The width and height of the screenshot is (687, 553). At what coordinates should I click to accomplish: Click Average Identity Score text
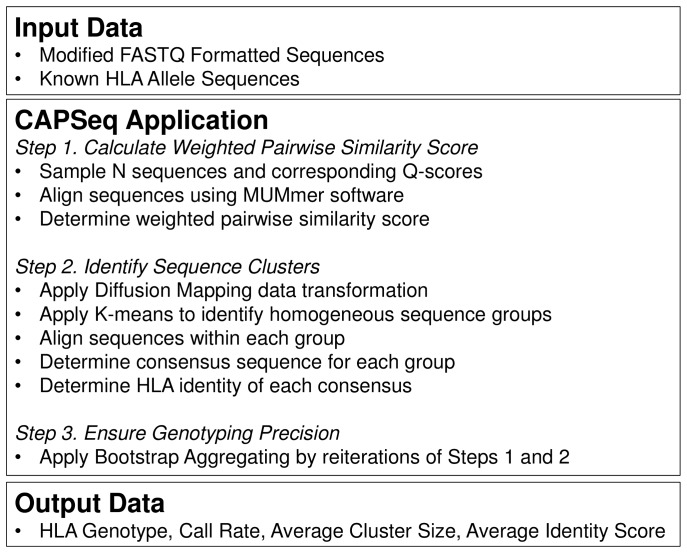click(566, 531)
